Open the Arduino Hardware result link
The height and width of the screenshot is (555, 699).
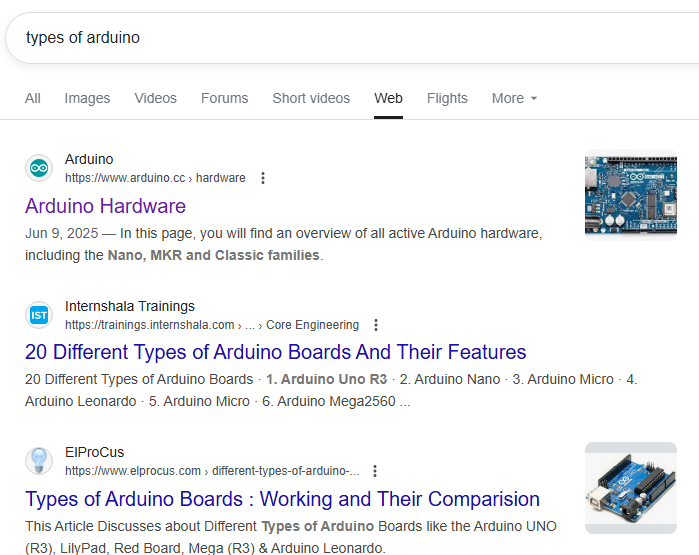point(105,206)
